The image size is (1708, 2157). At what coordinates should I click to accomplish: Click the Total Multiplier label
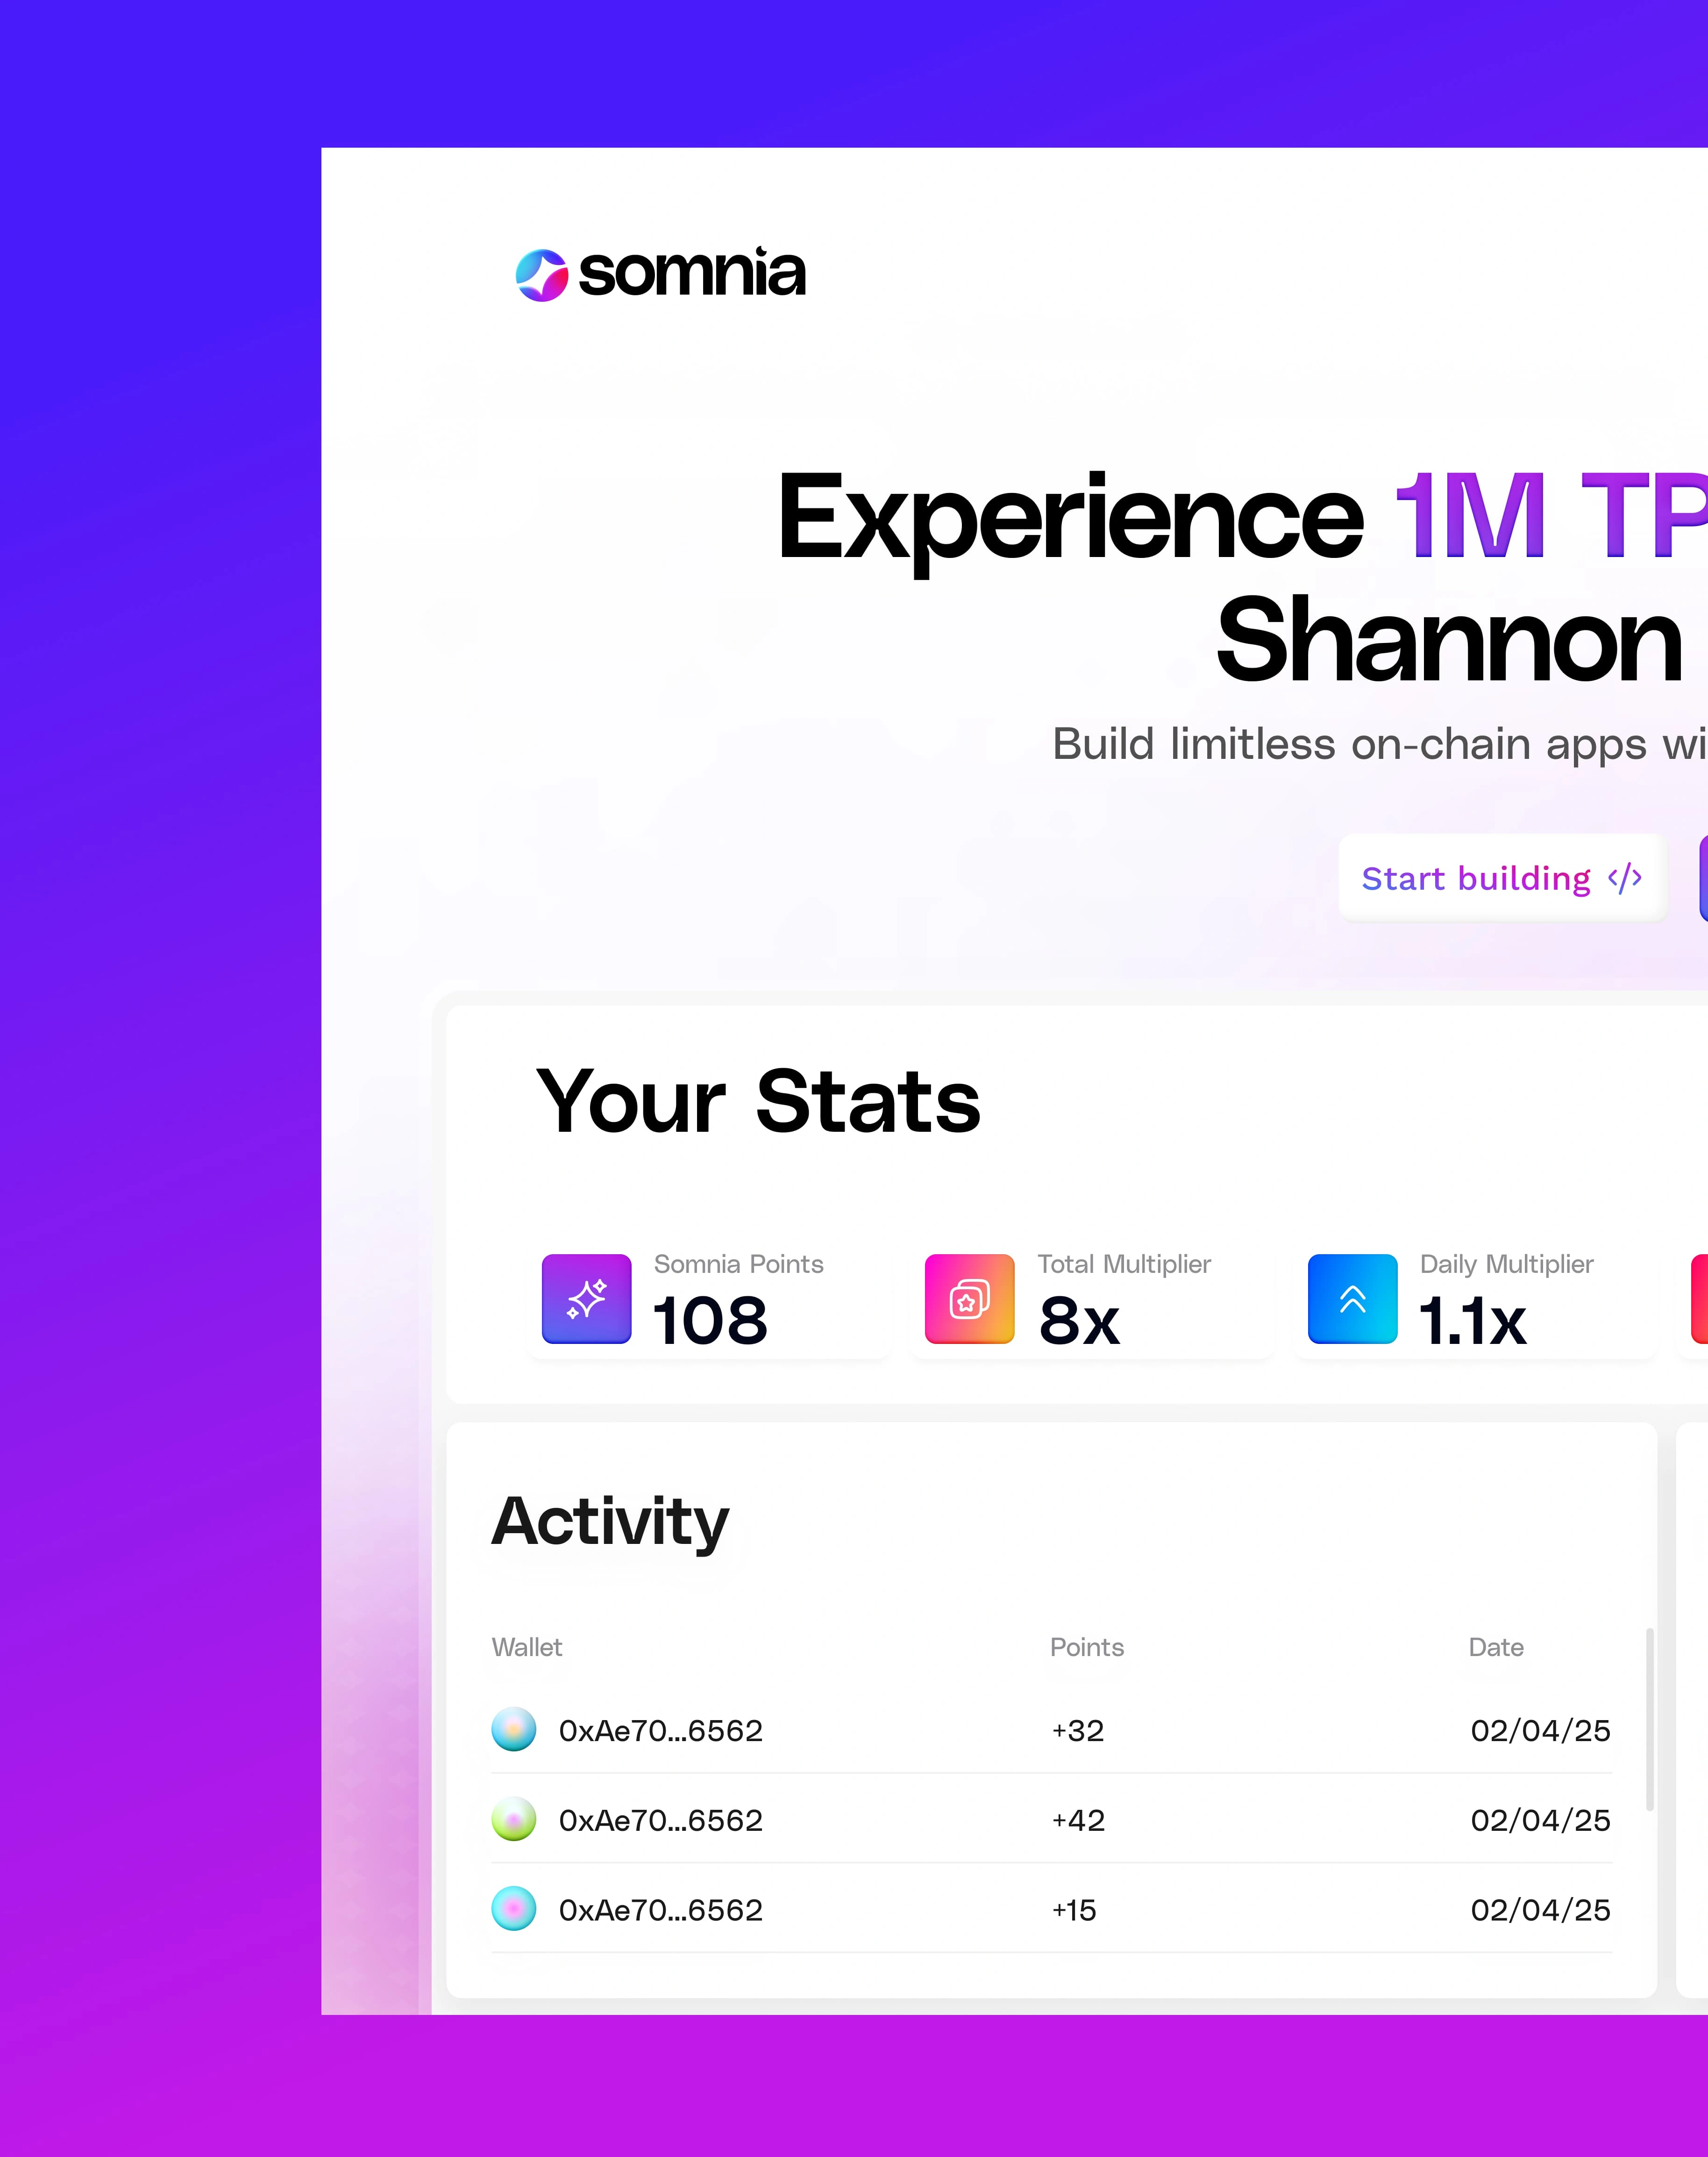(1124, 1264)
